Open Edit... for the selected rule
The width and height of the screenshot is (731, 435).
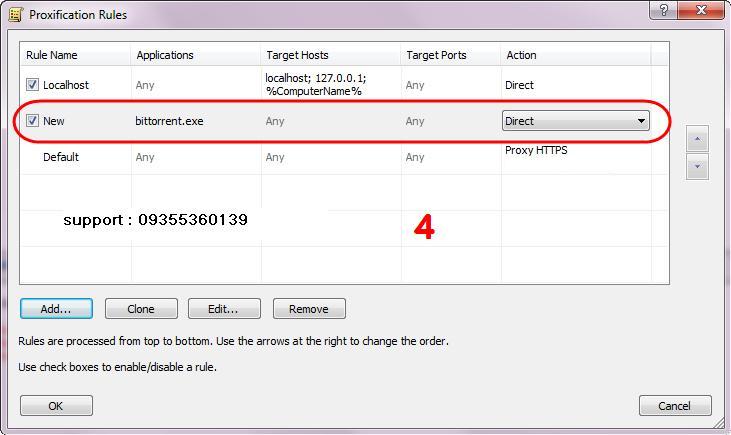pyautogui.click(x=224, y=309)
